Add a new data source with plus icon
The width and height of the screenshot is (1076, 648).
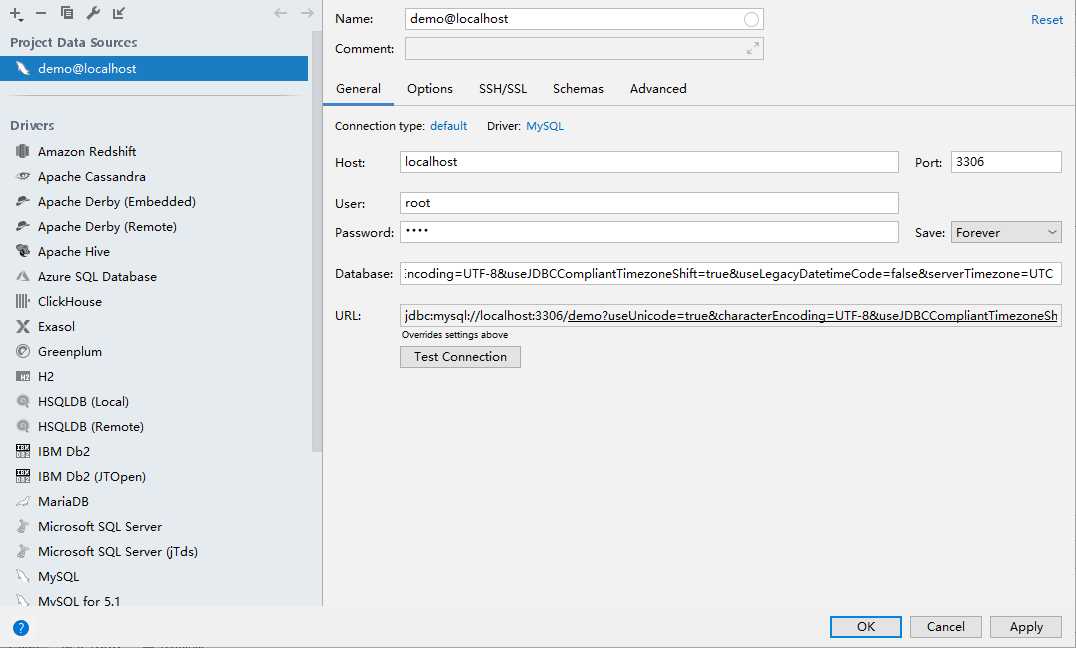(16, 13)
